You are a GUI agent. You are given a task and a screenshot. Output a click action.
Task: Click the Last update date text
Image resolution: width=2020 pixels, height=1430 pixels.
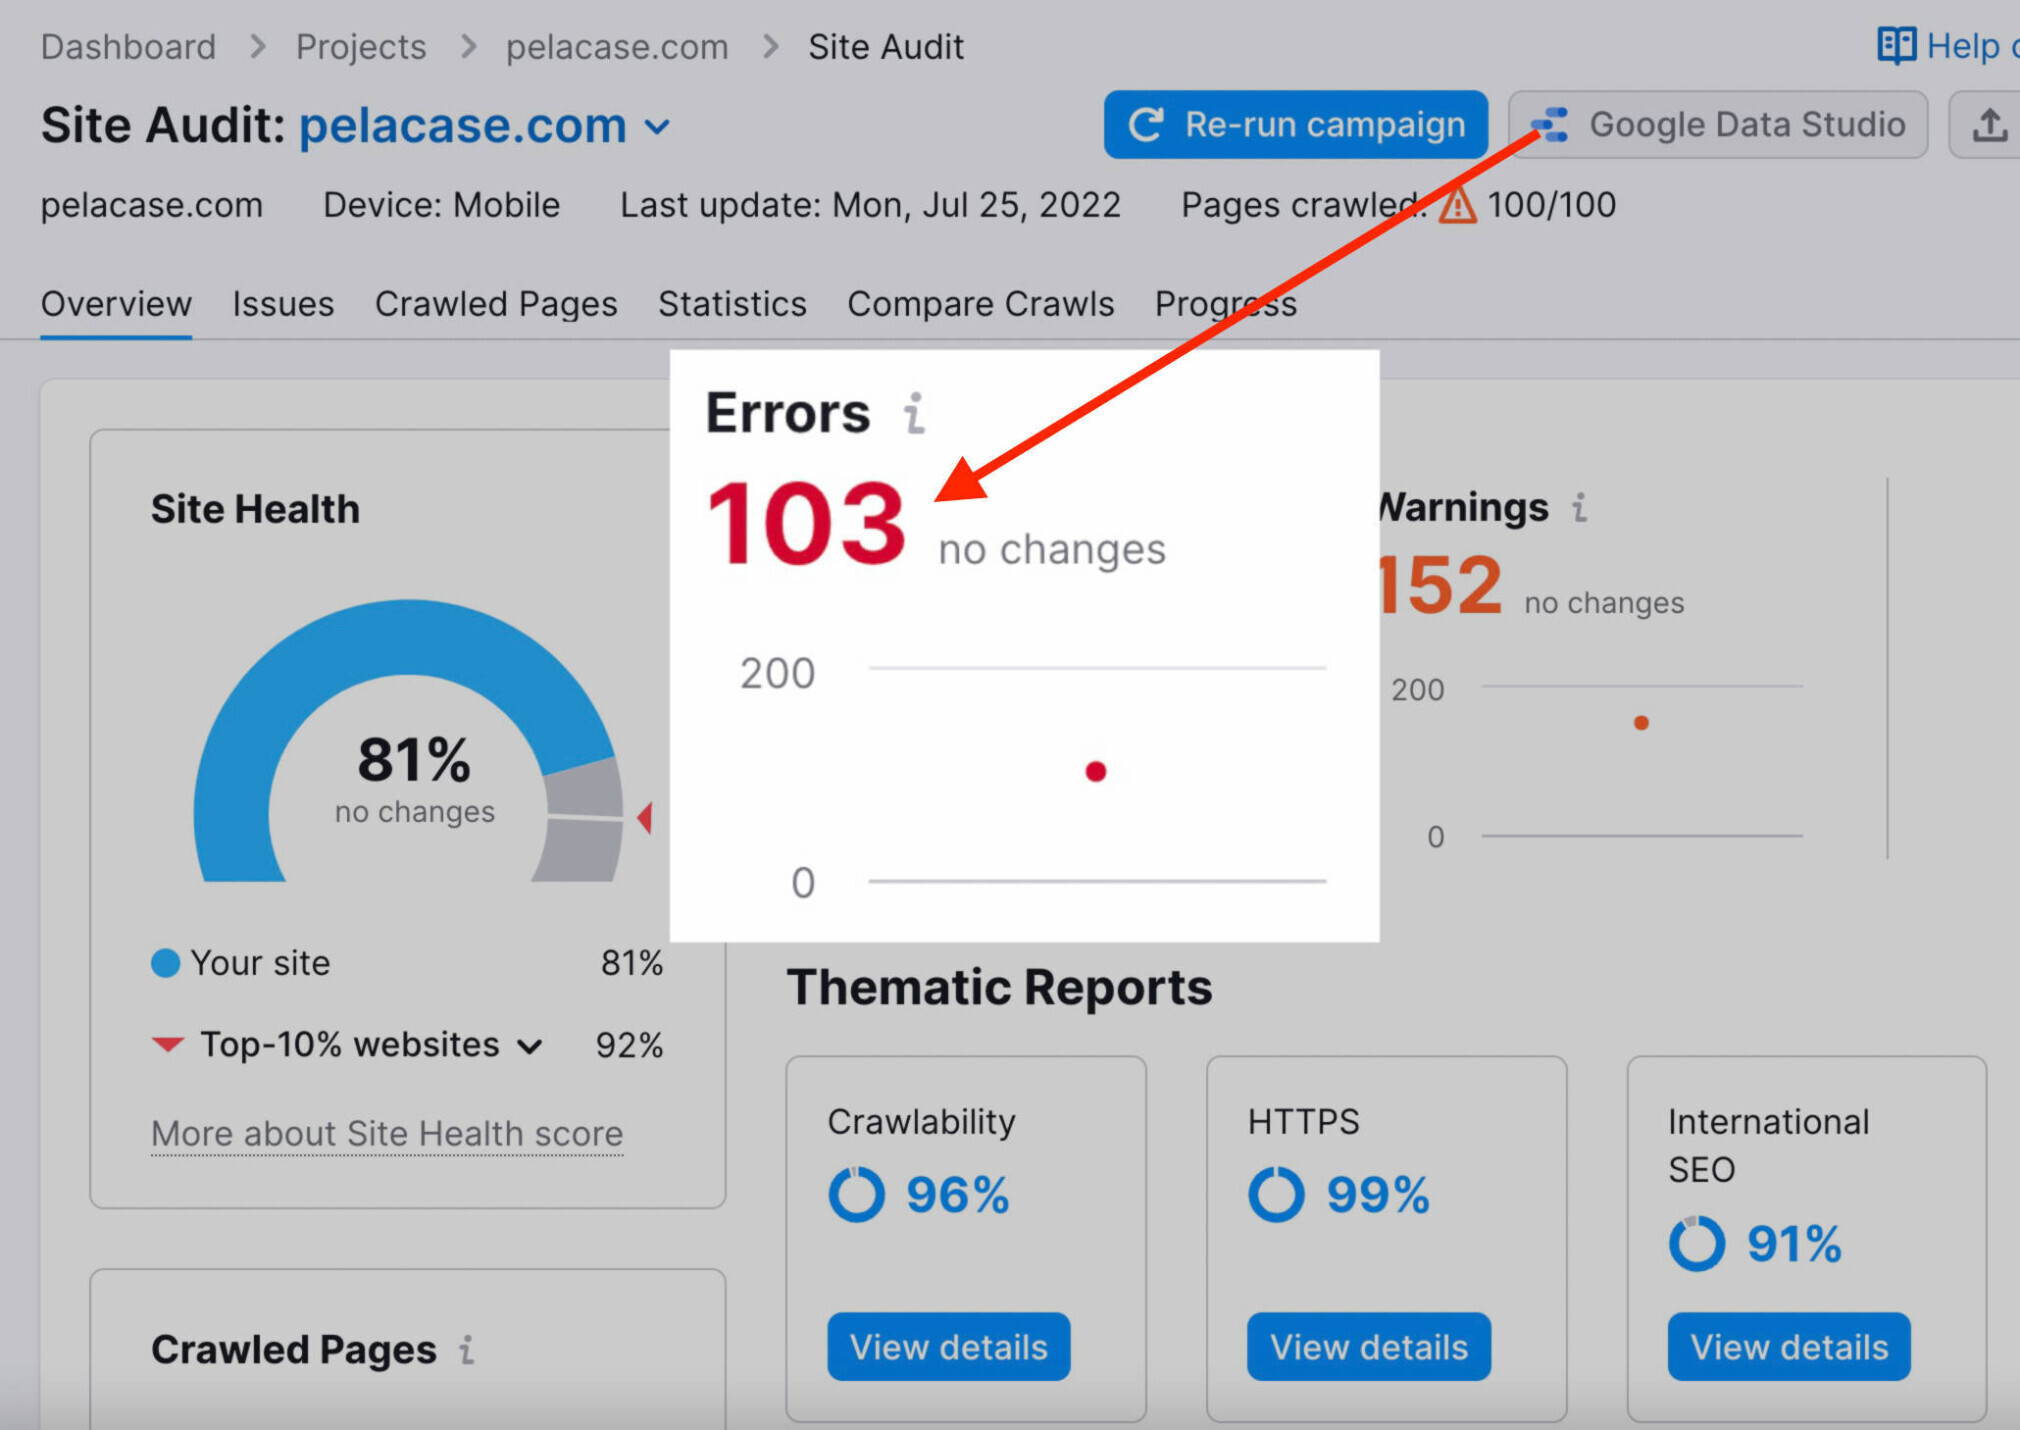click(x=870, y=205)
